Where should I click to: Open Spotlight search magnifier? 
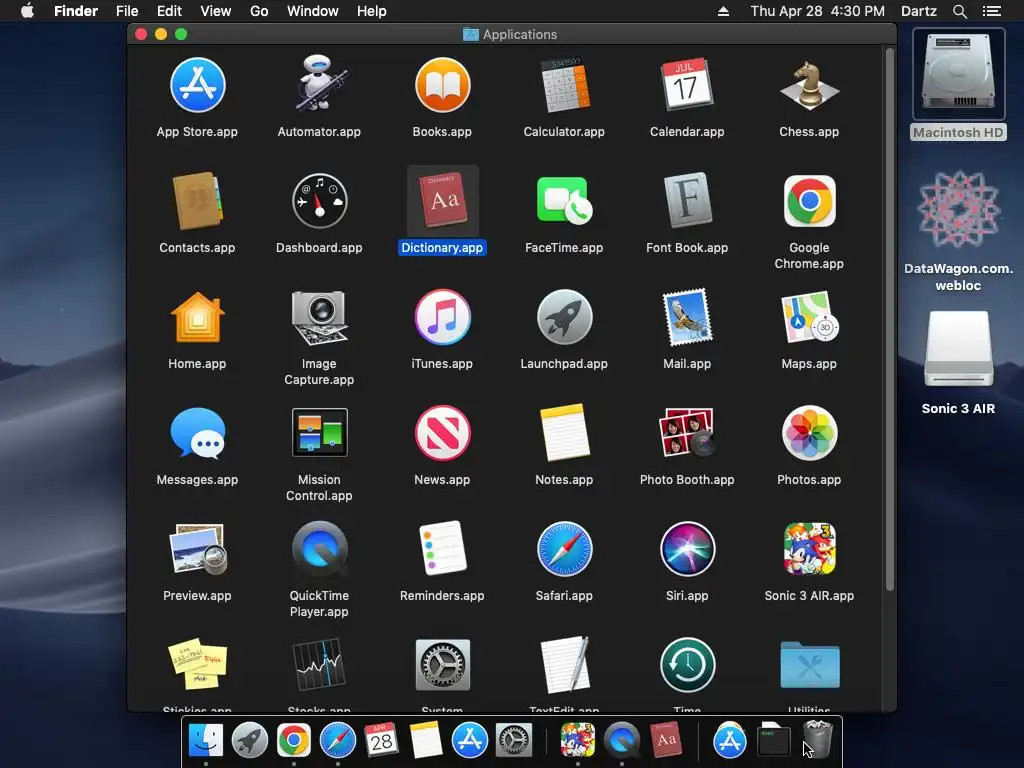959,11
